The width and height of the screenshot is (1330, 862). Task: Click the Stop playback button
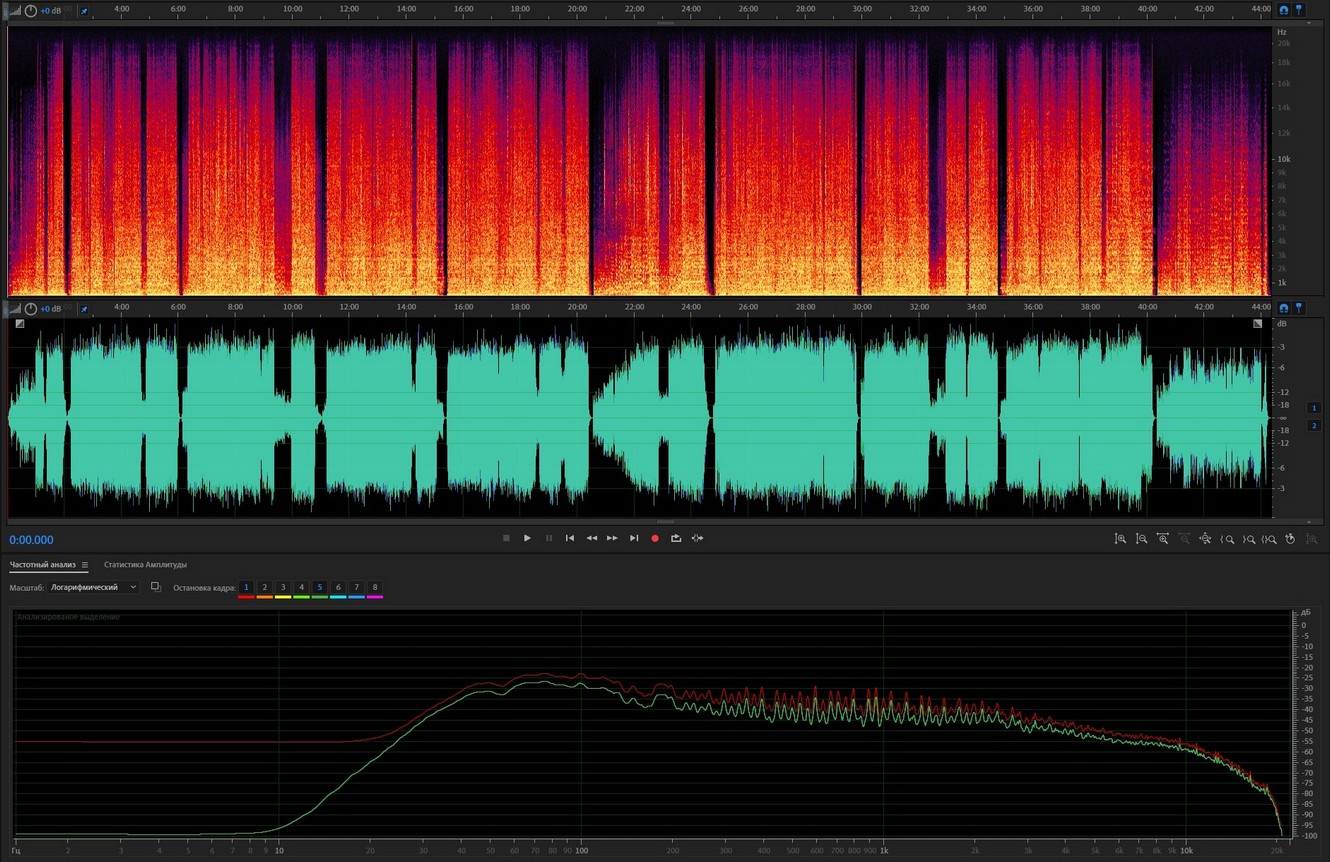pyautogui.click(x=506, y=538)
